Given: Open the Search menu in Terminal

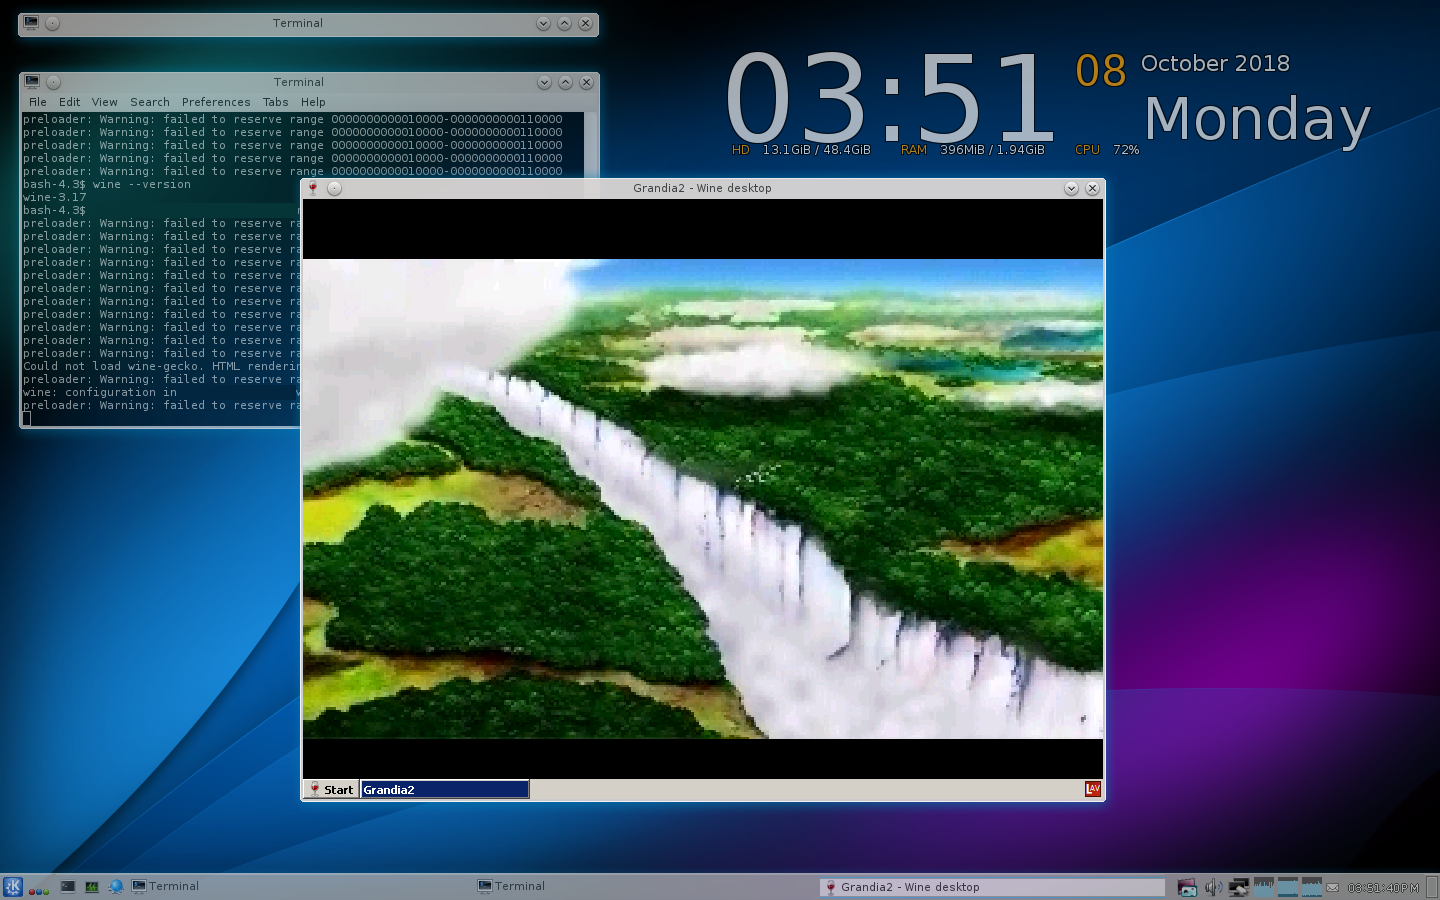Looking at the screenshot, I should click(150, 102).
